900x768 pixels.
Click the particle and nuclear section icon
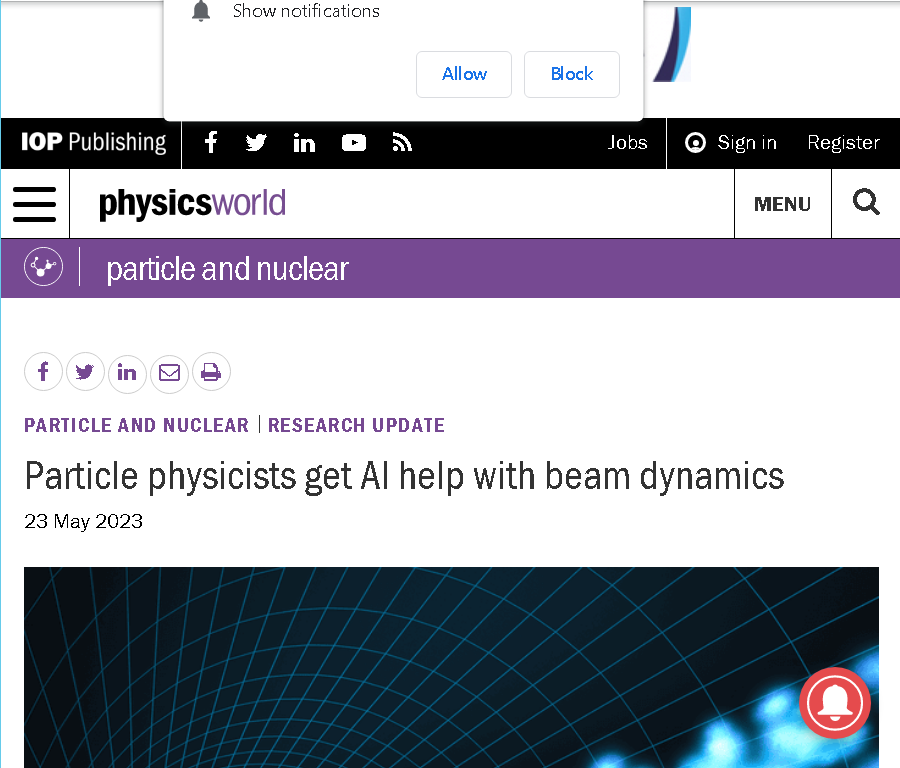tap(44, 266)
